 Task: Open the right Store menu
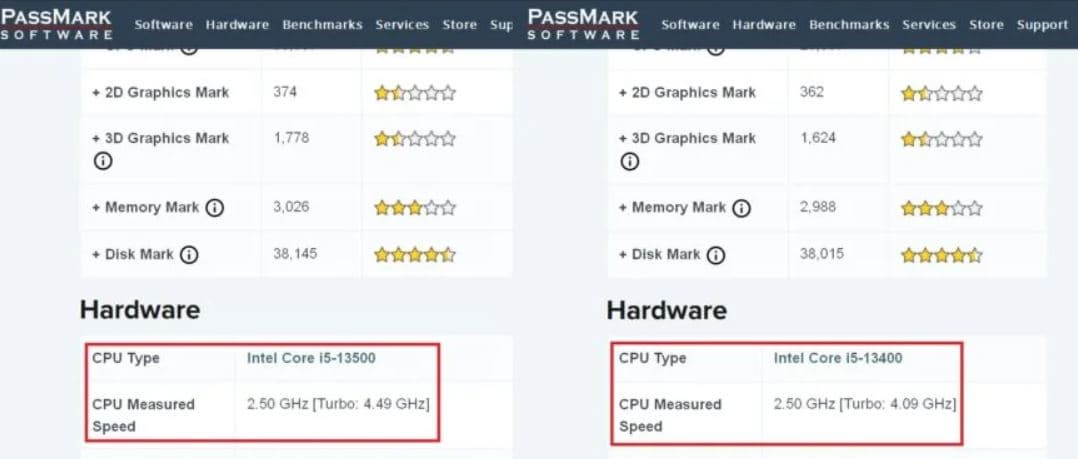tap(986, 25)
